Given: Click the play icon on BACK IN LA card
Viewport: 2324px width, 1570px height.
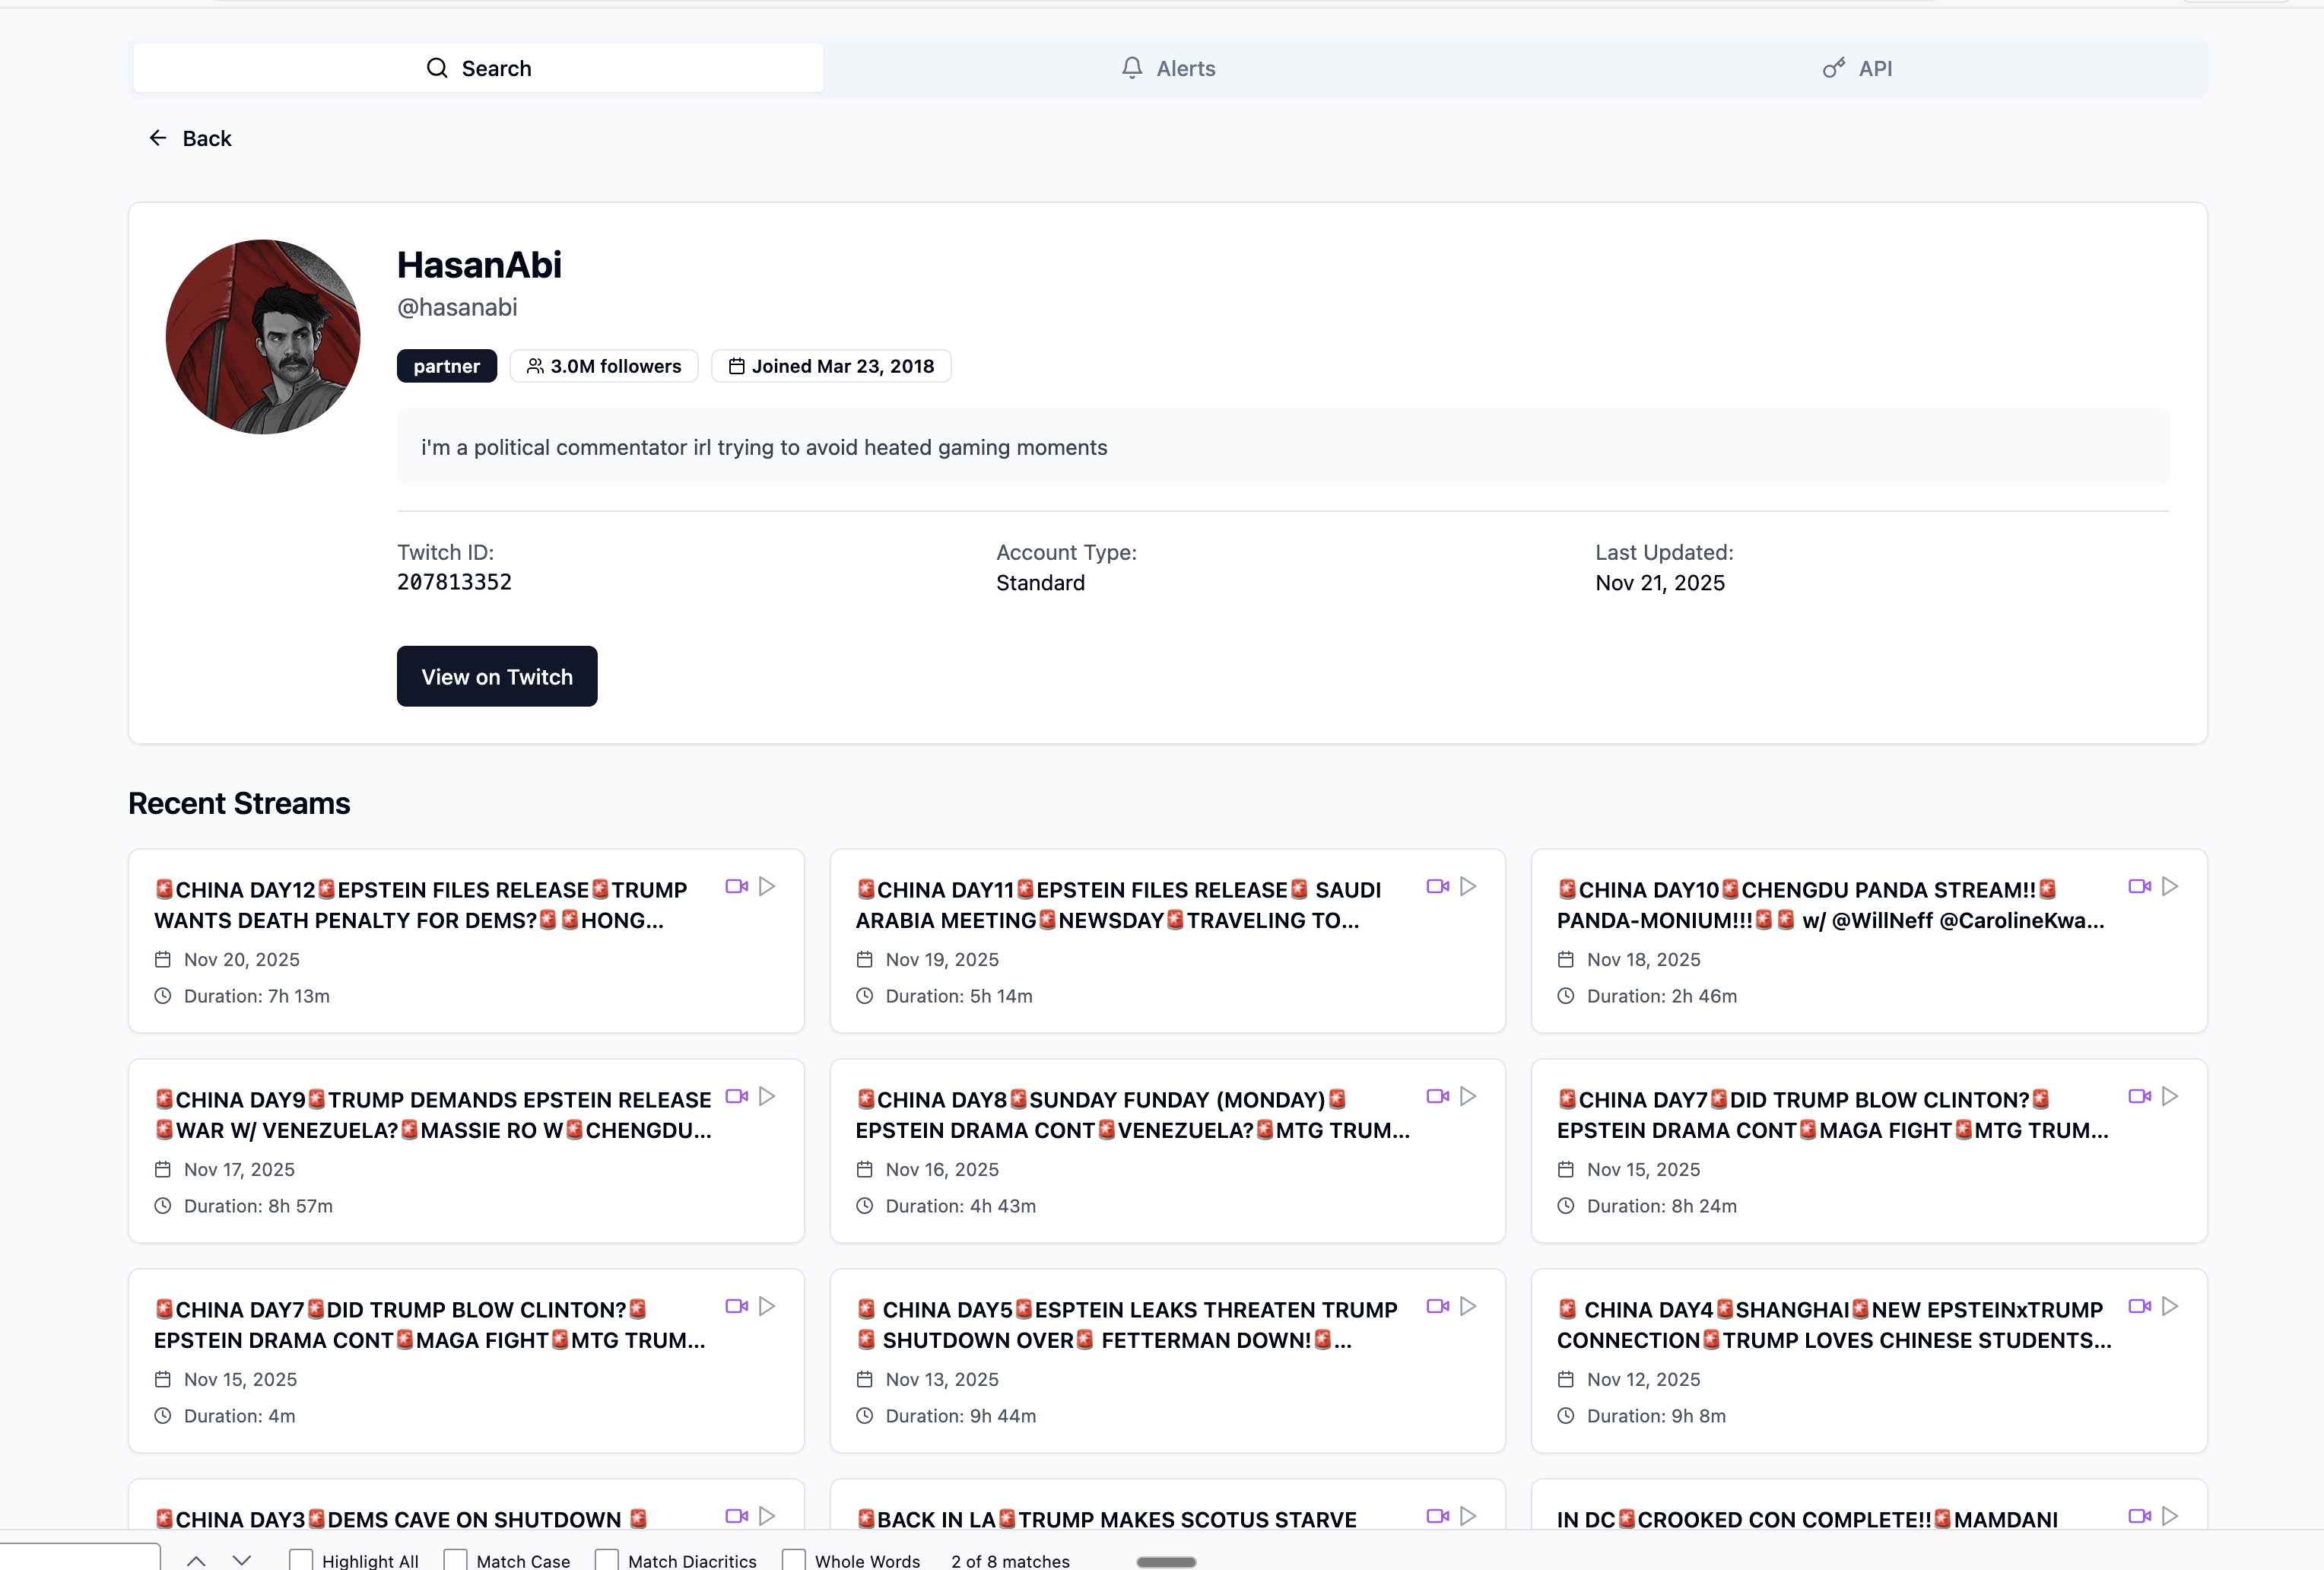Looking at the screenshot, I should point(1468,1516).
